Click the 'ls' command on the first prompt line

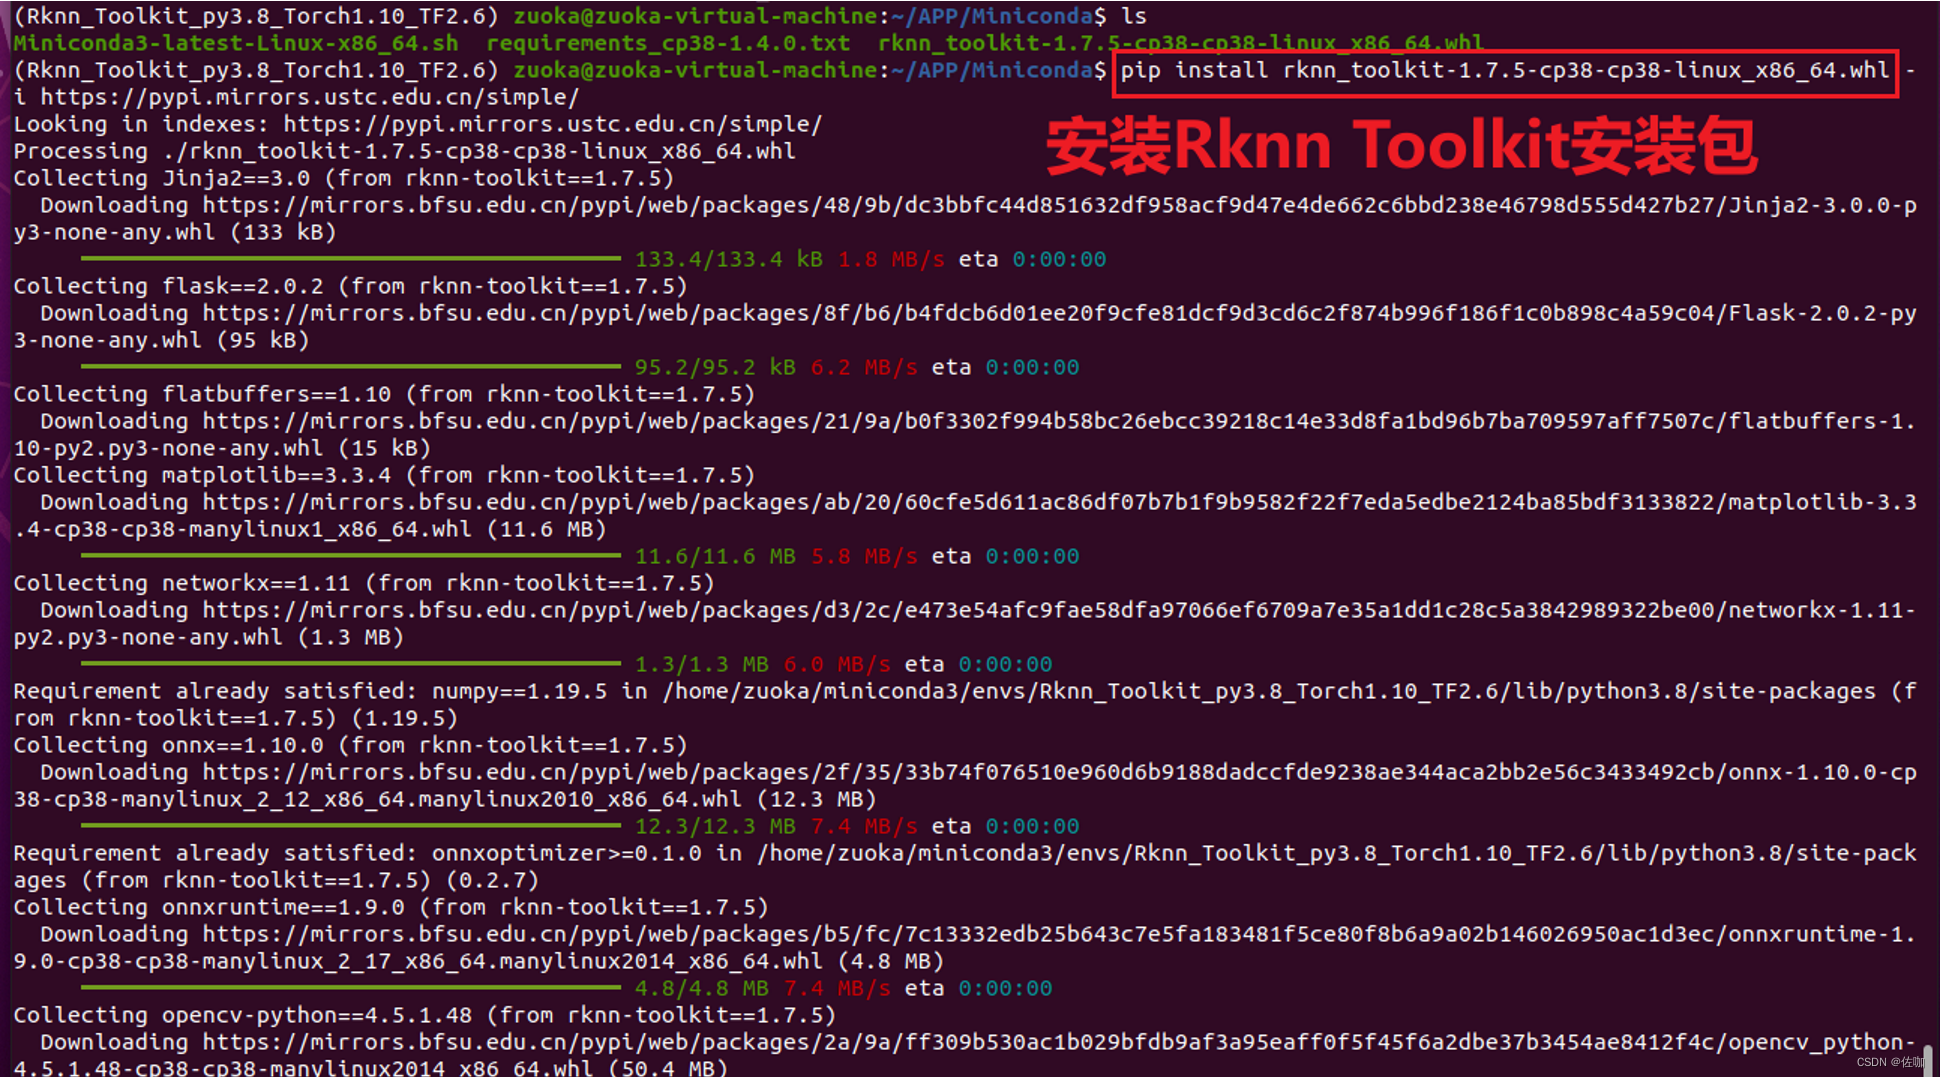(x=1133, y=16)
